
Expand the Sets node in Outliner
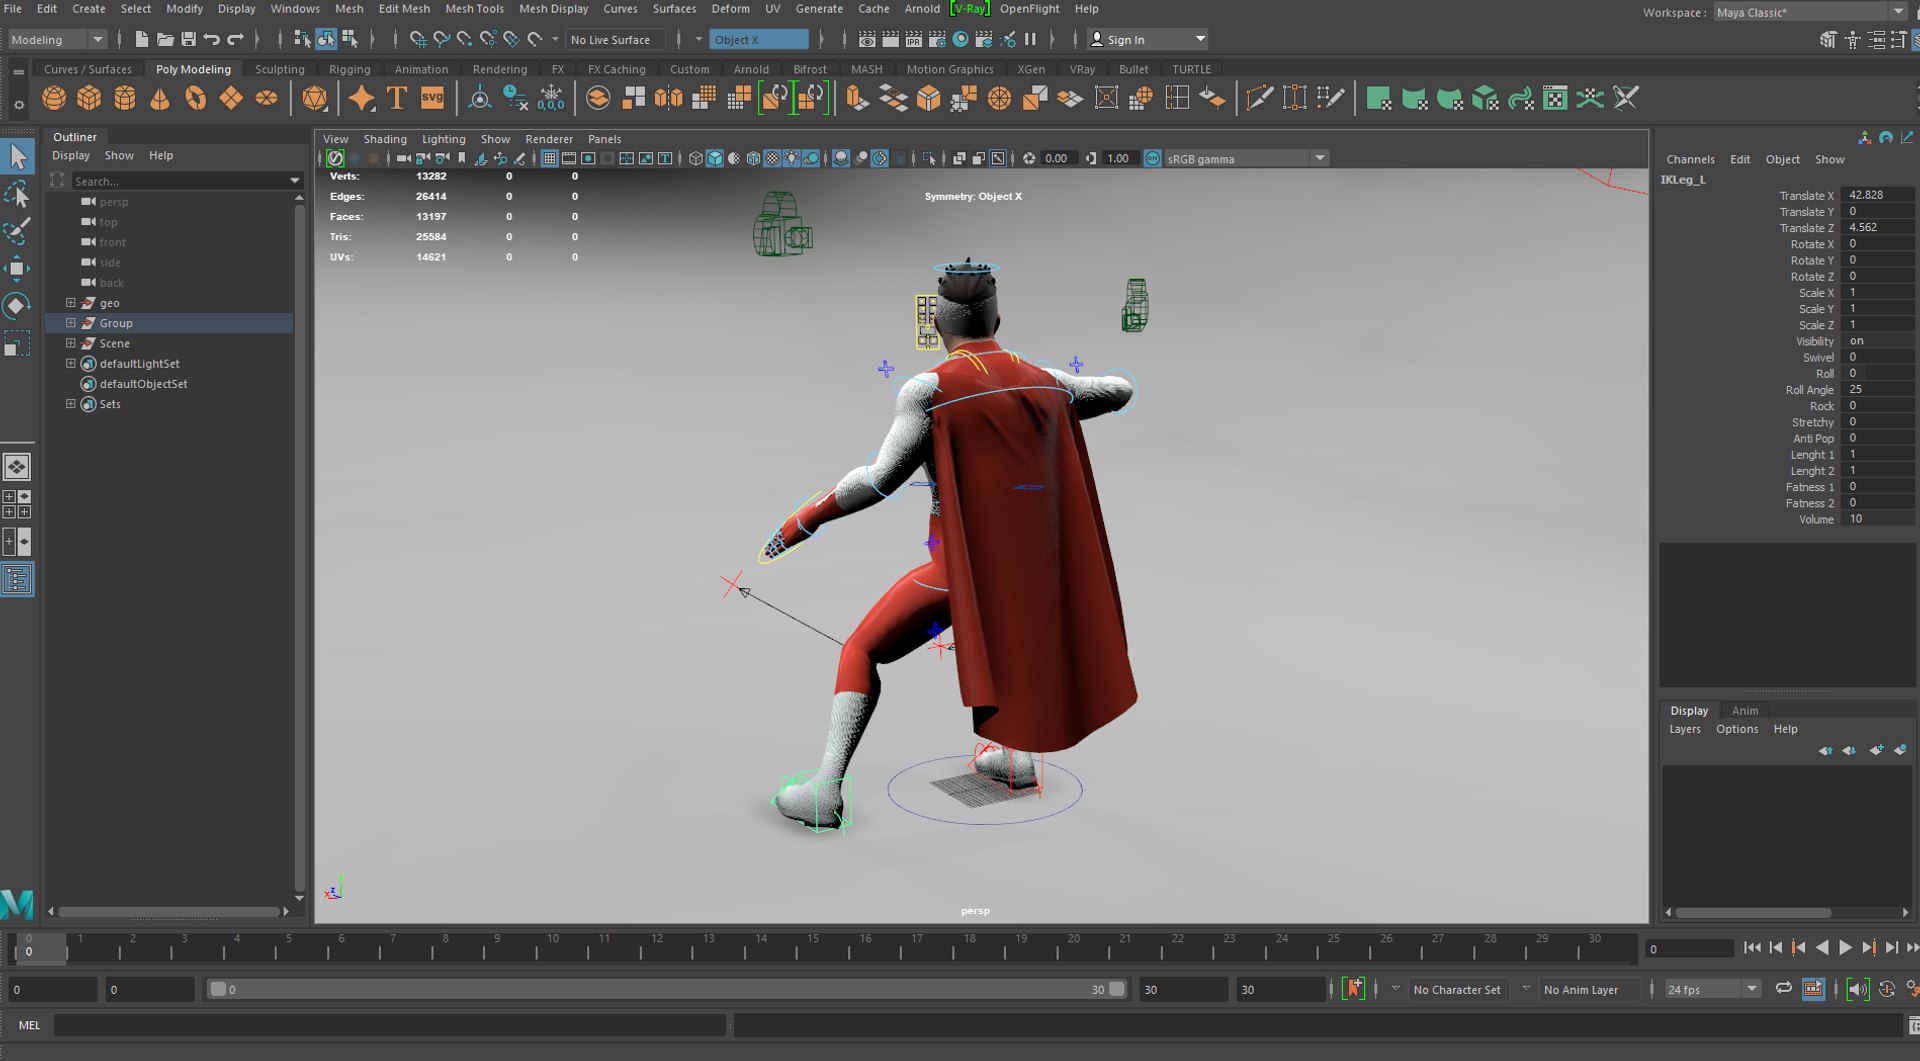[71, 404]
